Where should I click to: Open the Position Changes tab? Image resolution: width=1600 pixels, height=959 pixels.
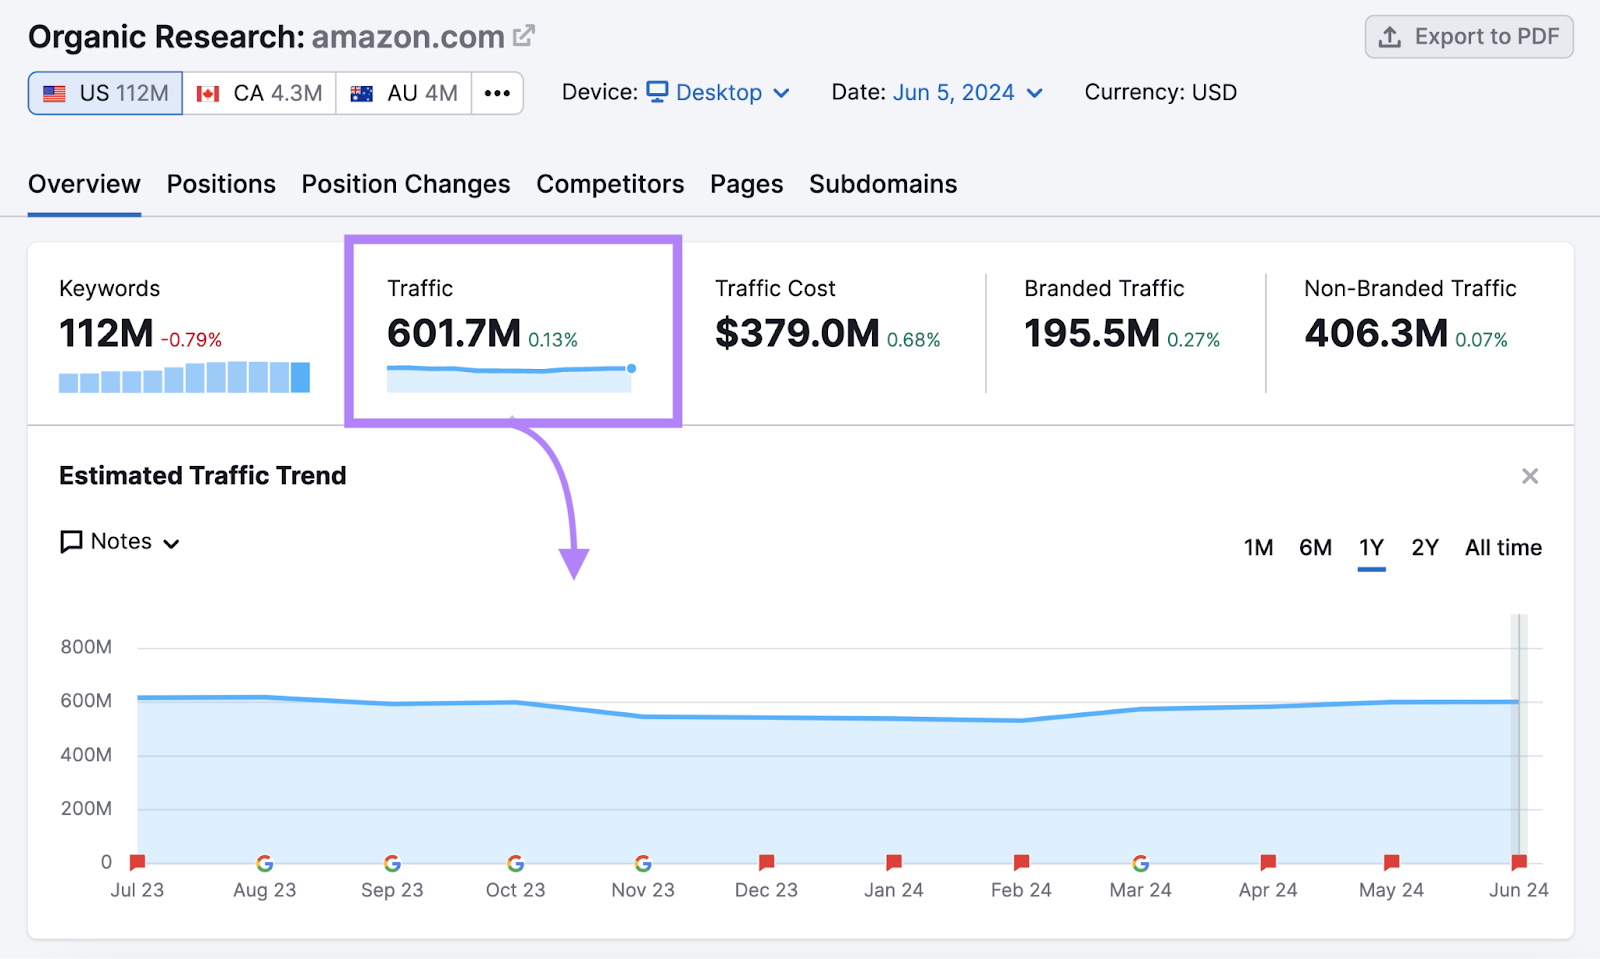(405, 184)
